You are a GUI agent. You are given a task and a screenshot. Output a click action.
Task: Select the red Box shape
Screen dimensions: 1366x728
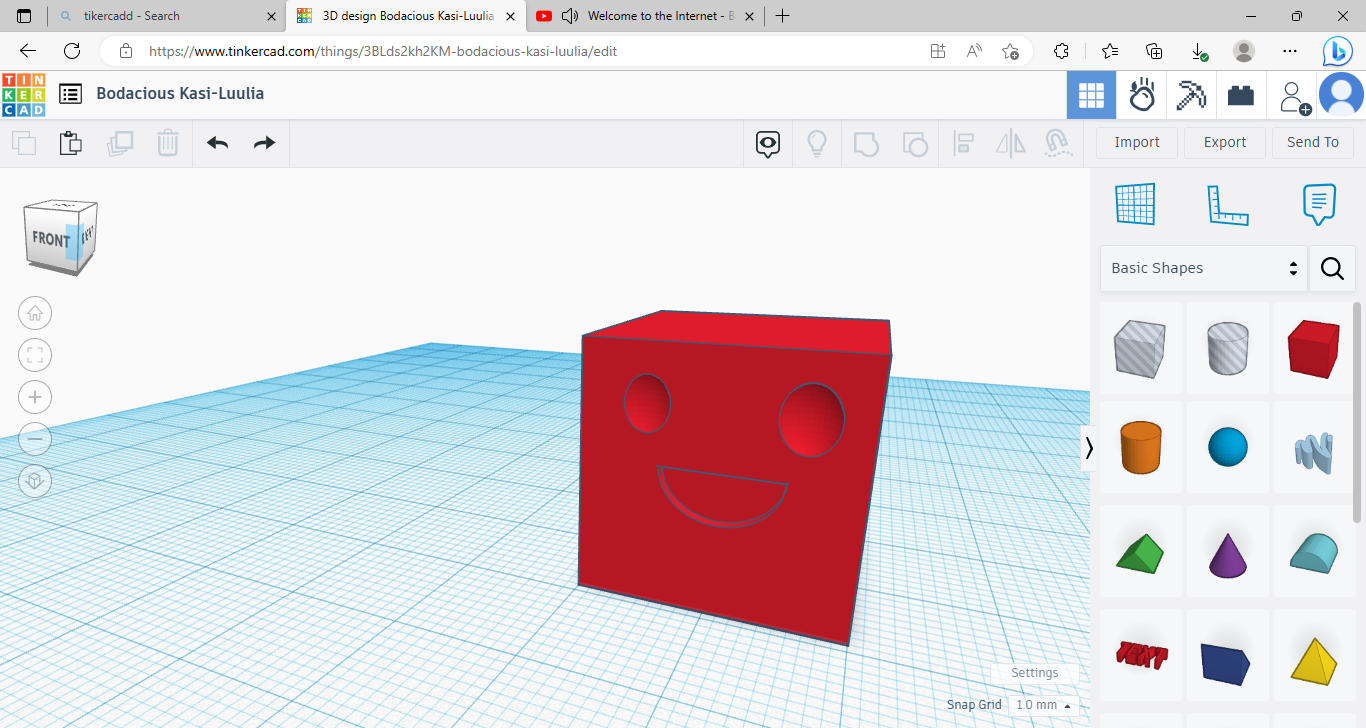1313,348
